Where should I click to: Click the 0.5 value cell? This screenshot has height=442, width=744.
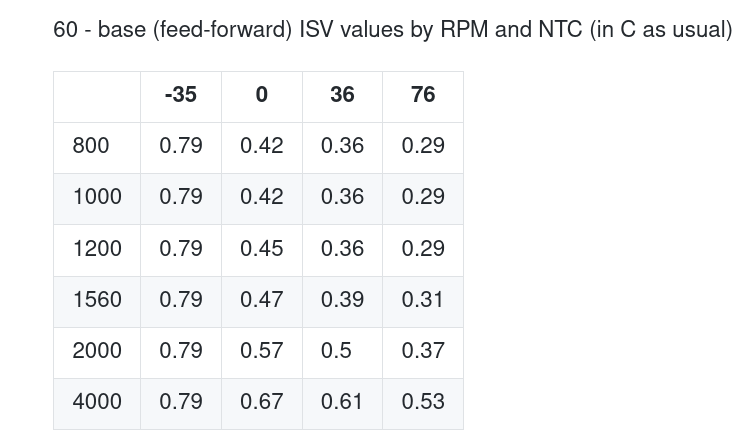[x=336, y=350]
